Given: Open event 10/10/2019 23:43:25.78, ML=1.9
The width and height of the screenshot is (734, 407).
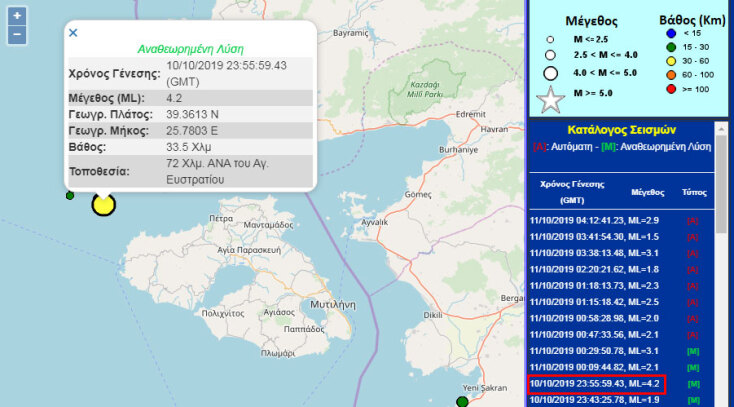Looking at the screenshot, I should click(594, 400).
